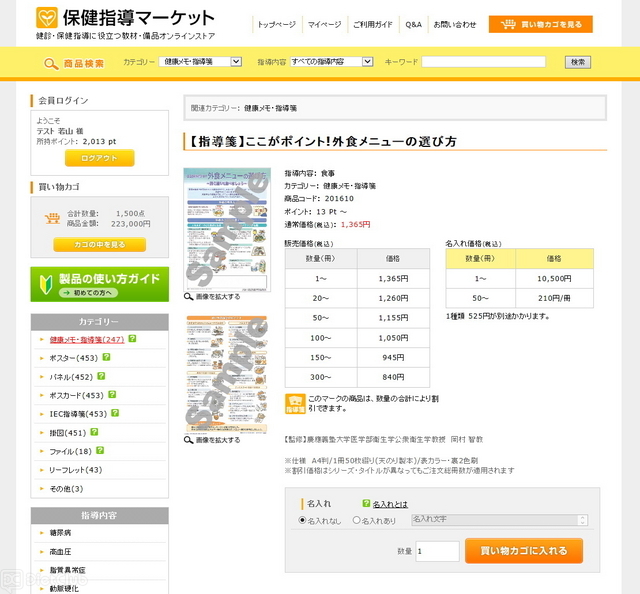Image resolution: width=640 pixels, height=594 pixels.
Task: Click the green question icon beside 名入れとは
Action: (x=366, y=504)
